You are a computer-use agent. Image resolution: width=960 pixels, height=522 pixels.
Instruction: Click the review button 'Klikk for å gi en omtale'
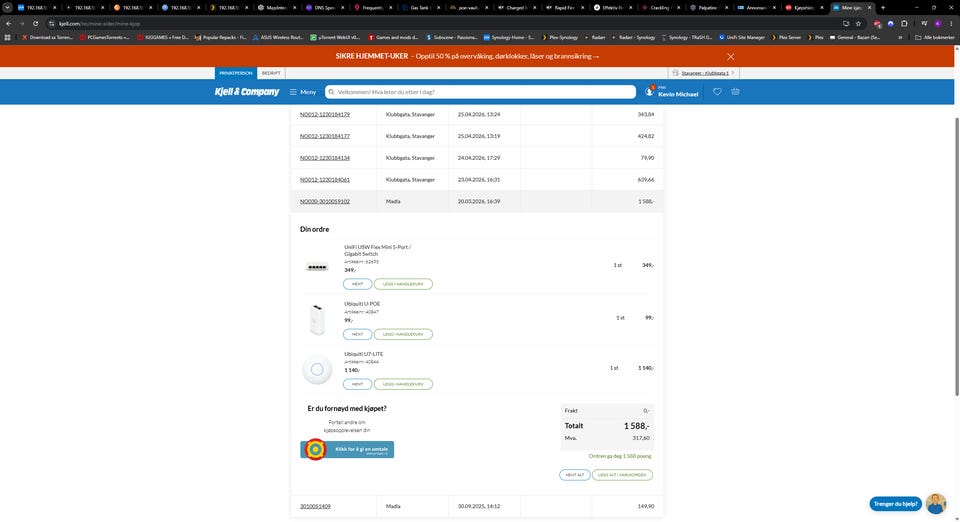click(347, 449)
